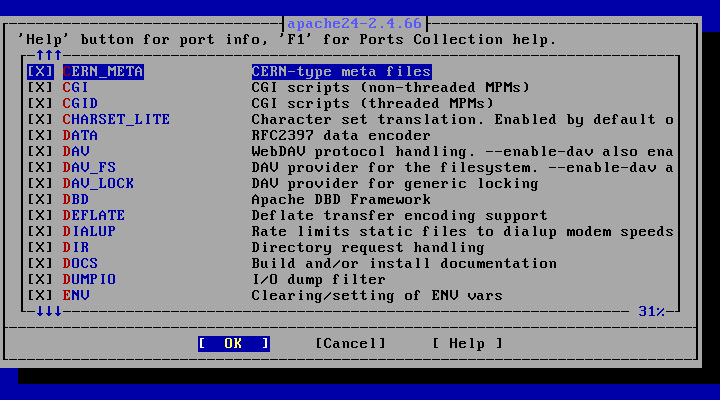The width and height of the screenshot is (720, 400).
Task: Disable the DATA option checkbox
Action: pos(40,135)
